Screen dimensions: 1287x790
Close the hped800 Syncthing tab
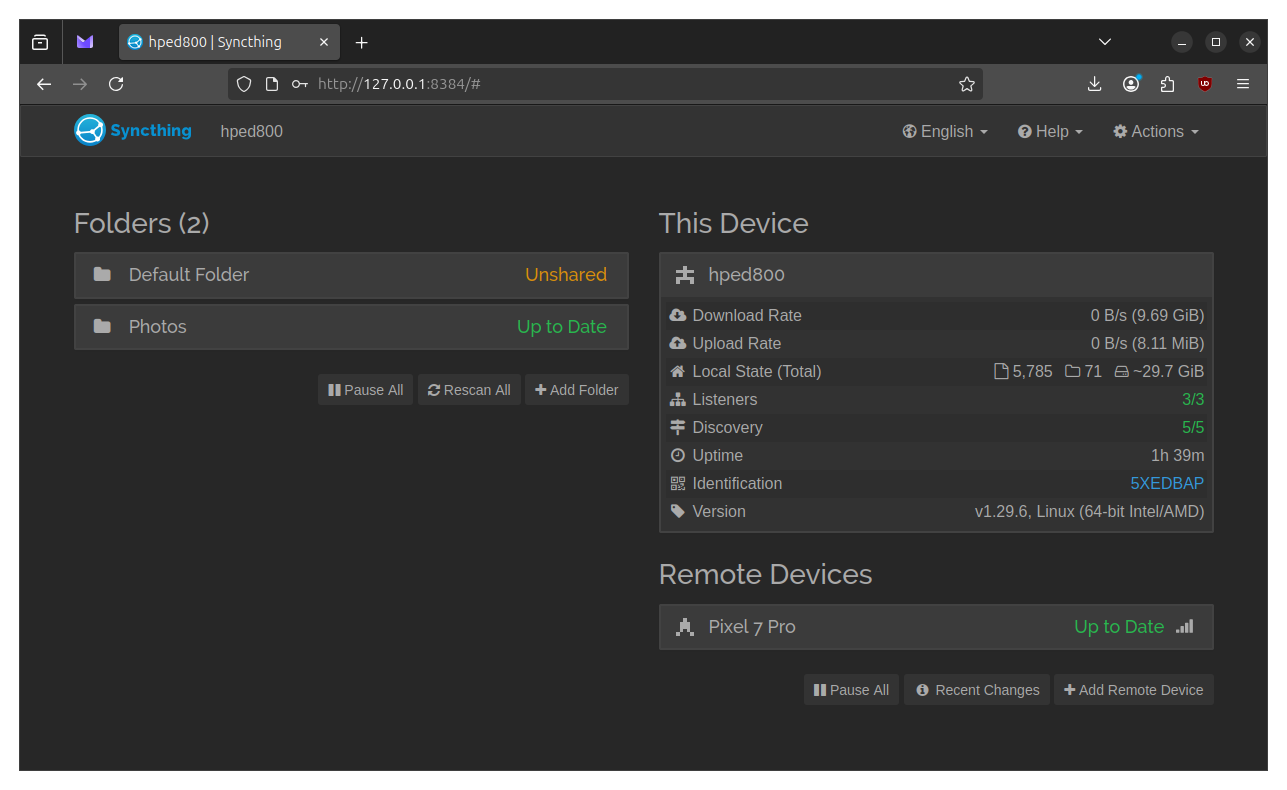(x=324, y=42)
